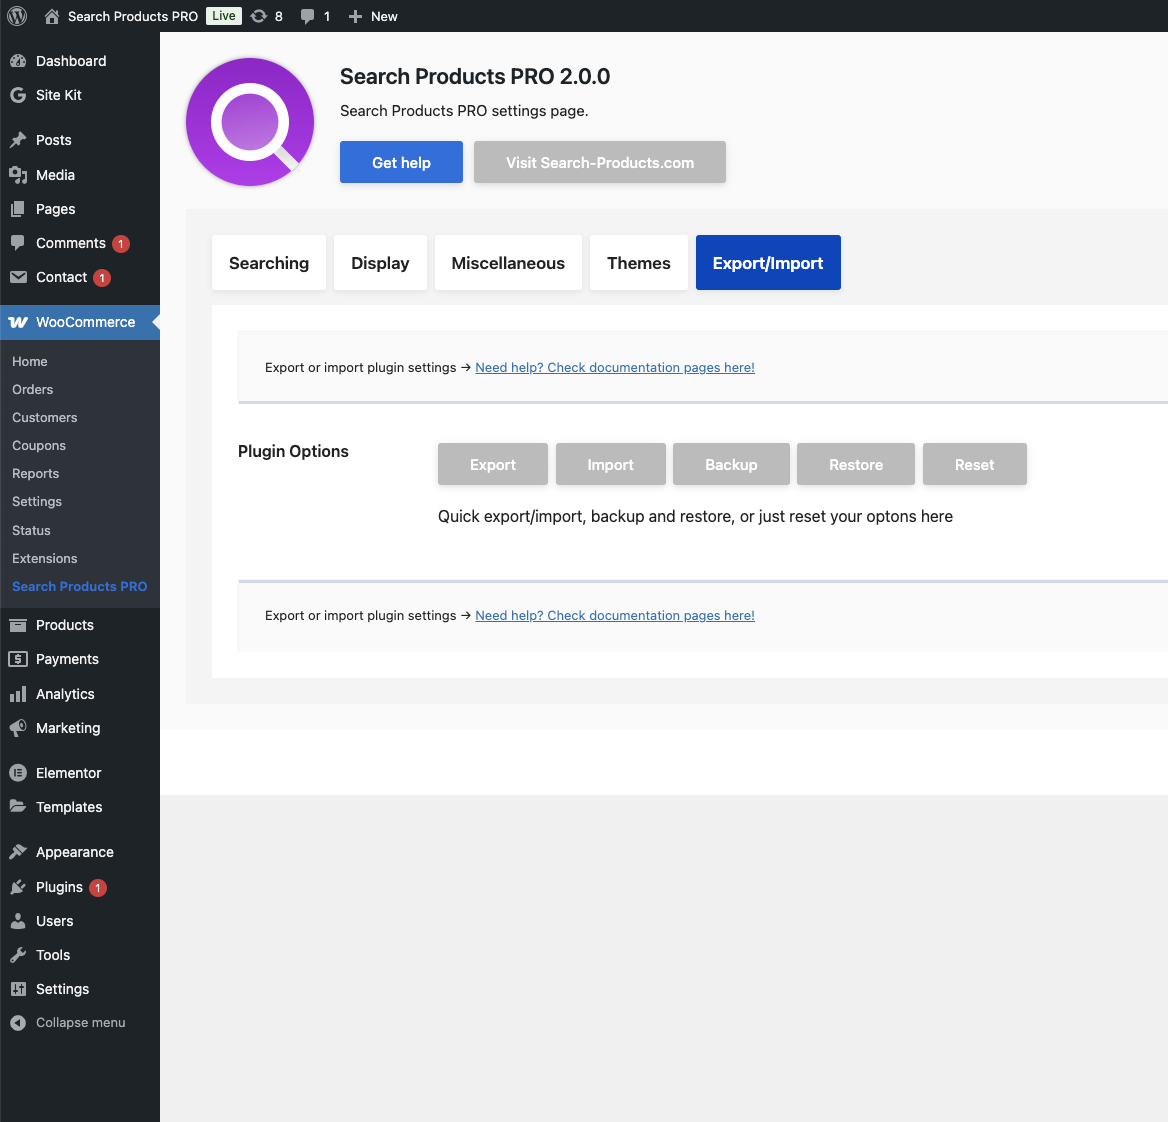Click the comments bubble icon in admin bar
Viewport: 1168px width, 1122px height.
305,15
